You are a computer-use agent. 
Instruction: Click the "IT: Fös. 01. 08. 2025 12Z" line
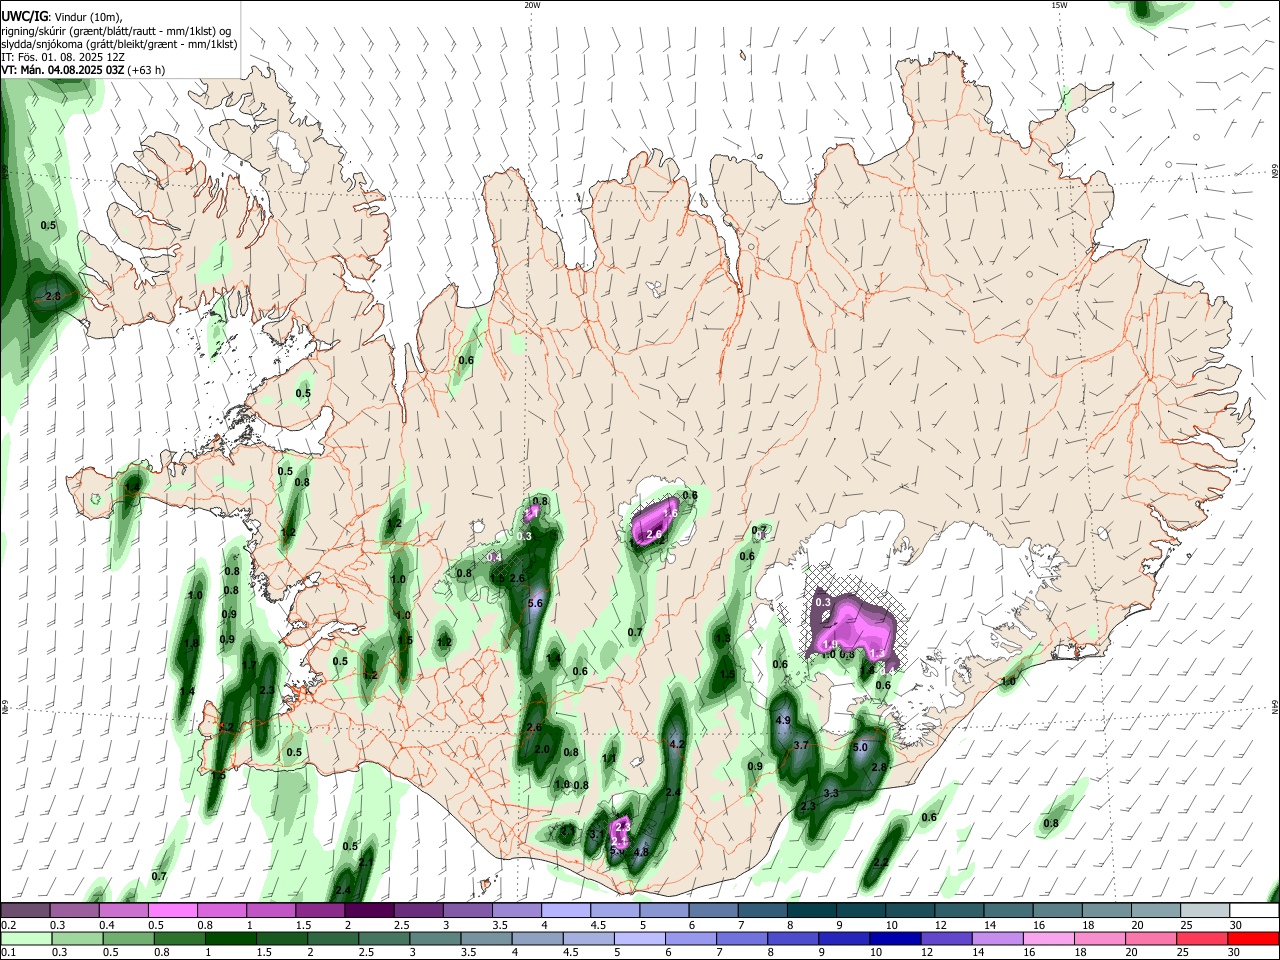(x=63, y=57)
